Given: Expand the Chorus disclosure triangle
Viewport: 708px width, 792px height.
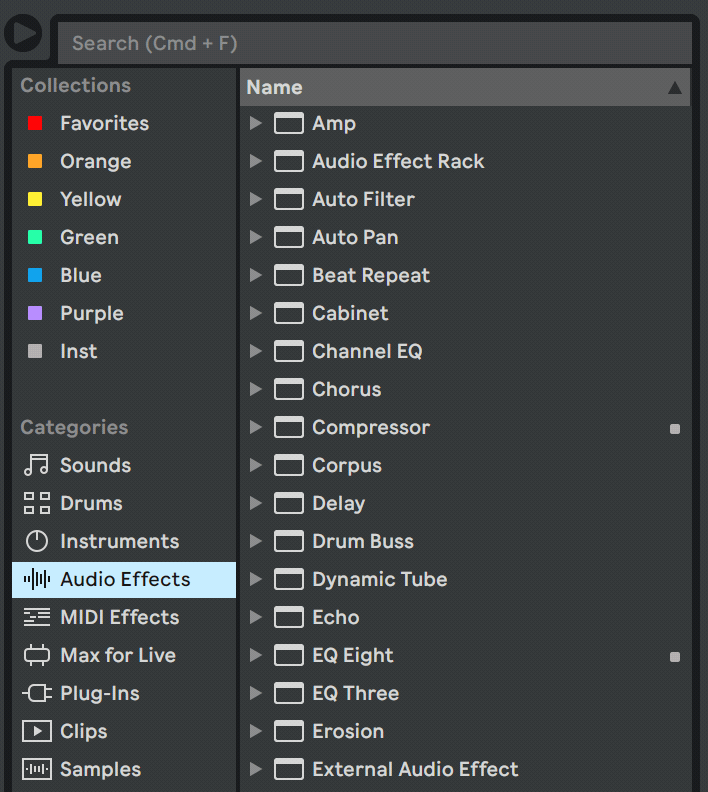Looking at the screenshot, I should [256, 389].
